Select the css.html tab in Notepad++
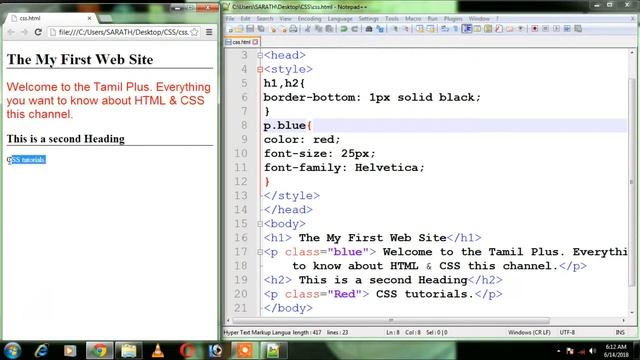Viewport: 640px width, 360px height. [242, 42]
